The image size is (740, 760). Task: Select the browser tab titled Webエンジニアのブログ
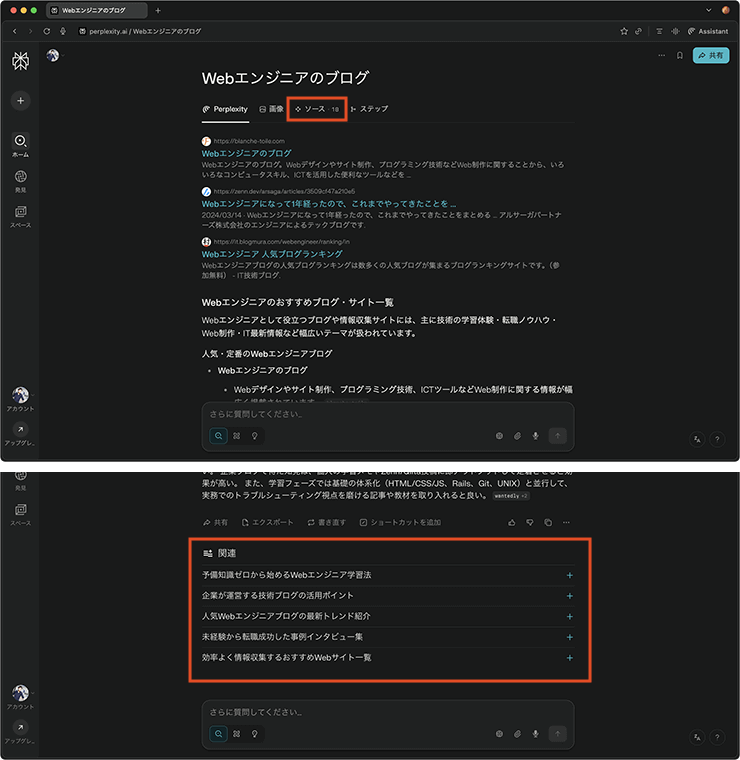point(96,10)
